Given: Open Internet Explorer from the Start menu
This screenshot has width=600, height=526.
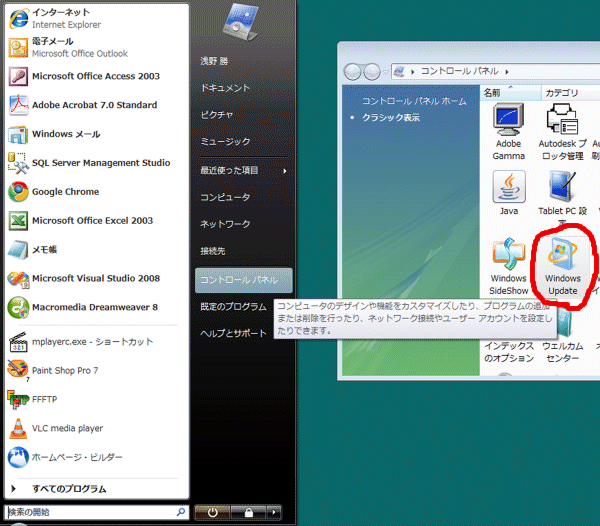Looking at the screenshot, I should (x=97, y=18).
